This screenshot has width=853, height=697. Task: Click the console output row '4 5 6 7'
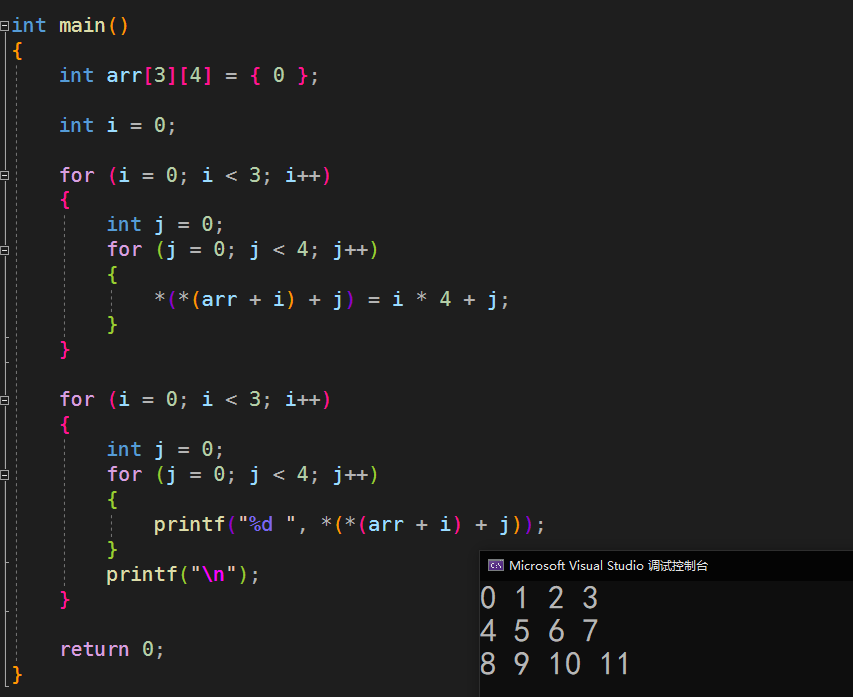point(539,631)
